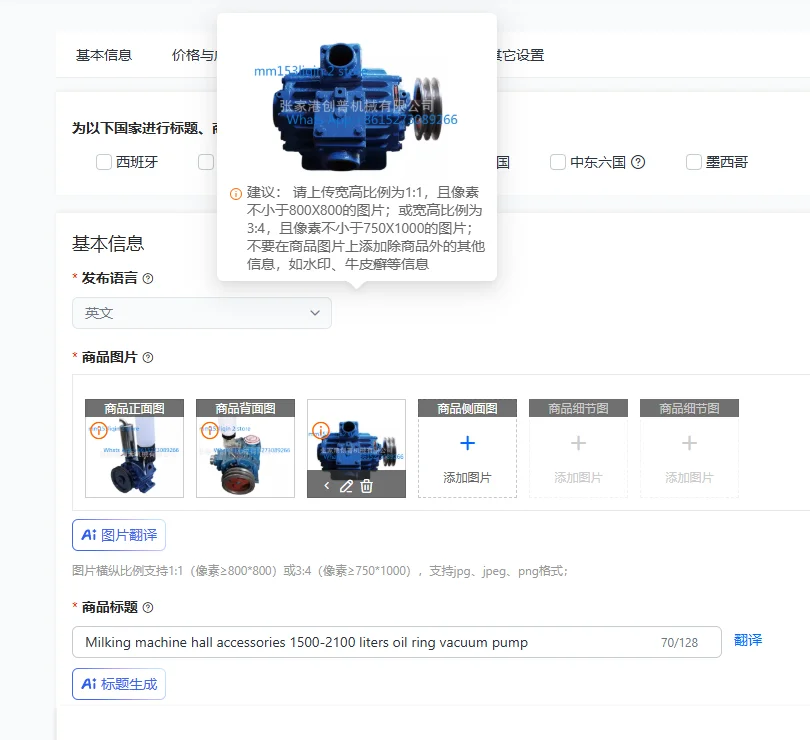Click the 70/128 character counter
The image size is (810, 740).
(679, 642)
